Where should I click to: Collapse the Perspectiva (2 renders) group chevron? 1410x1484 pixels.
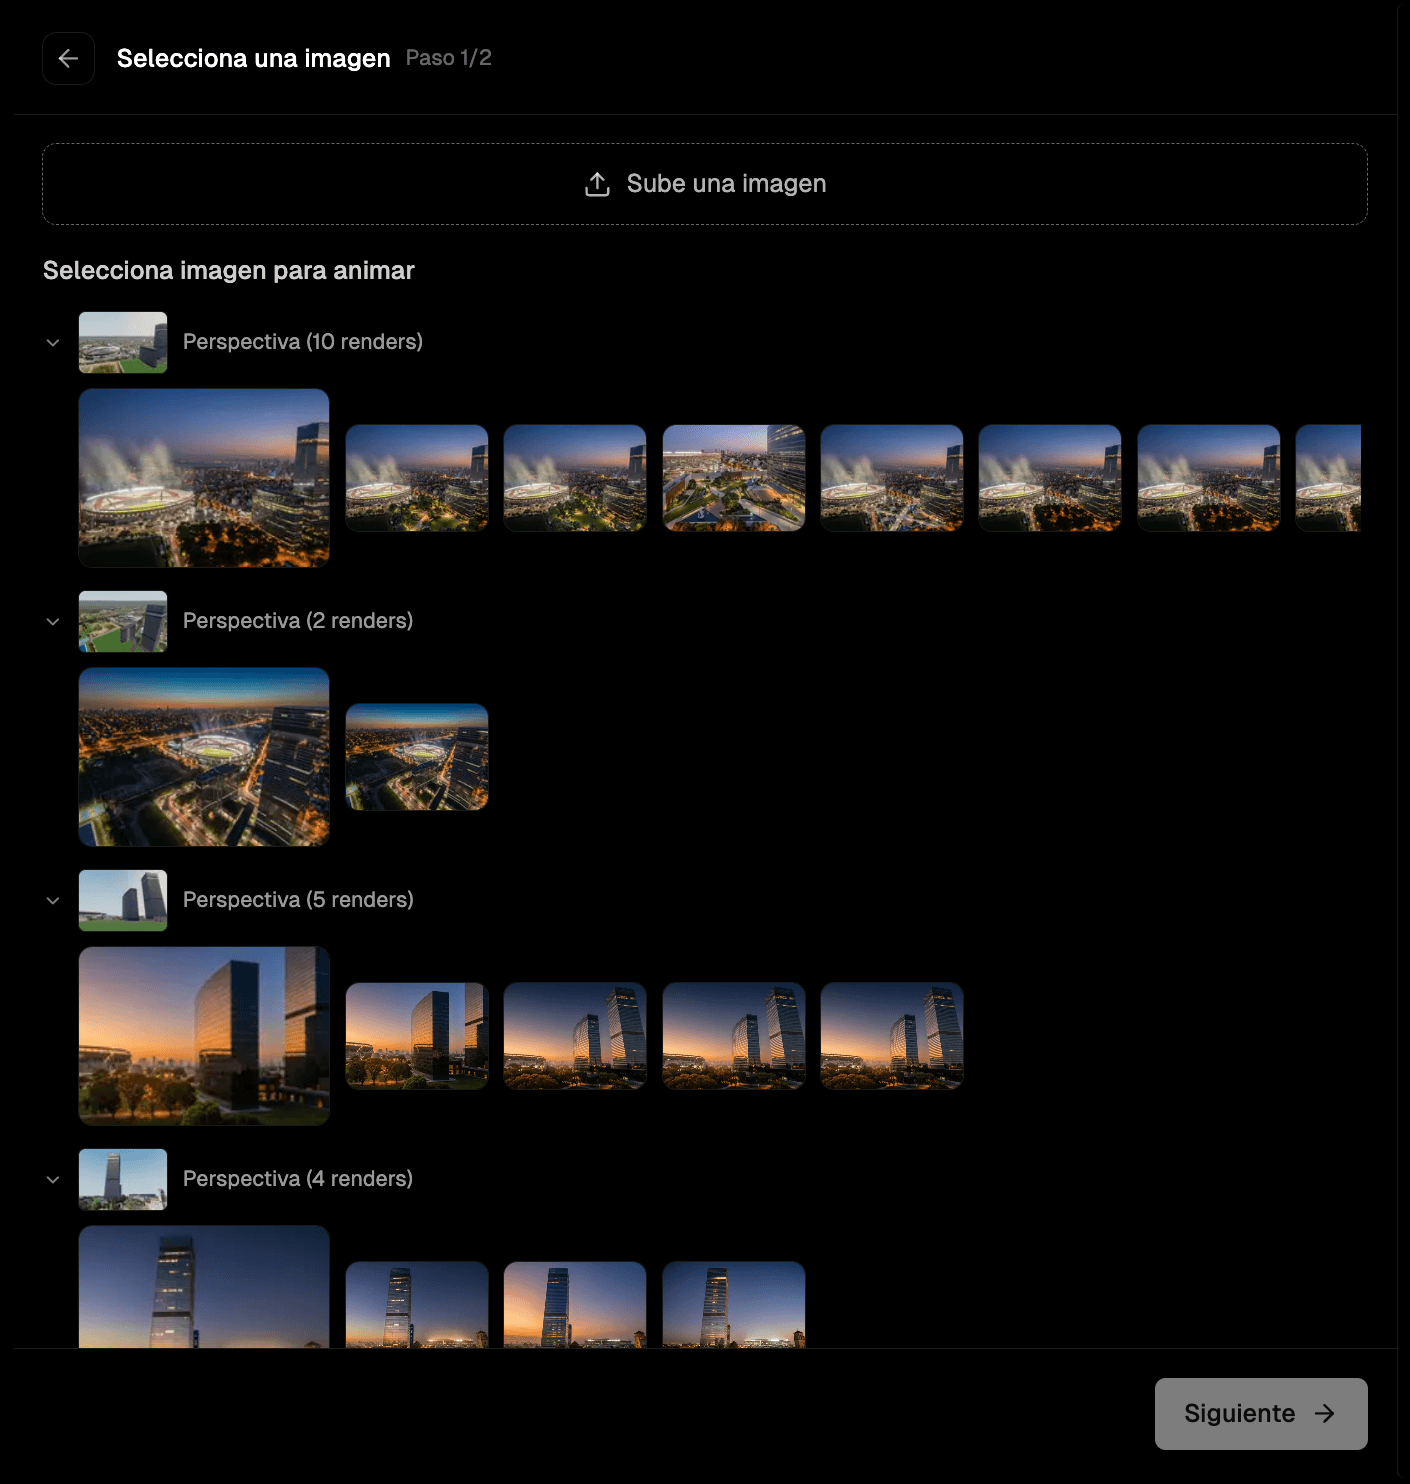click(x=53, y=621)
